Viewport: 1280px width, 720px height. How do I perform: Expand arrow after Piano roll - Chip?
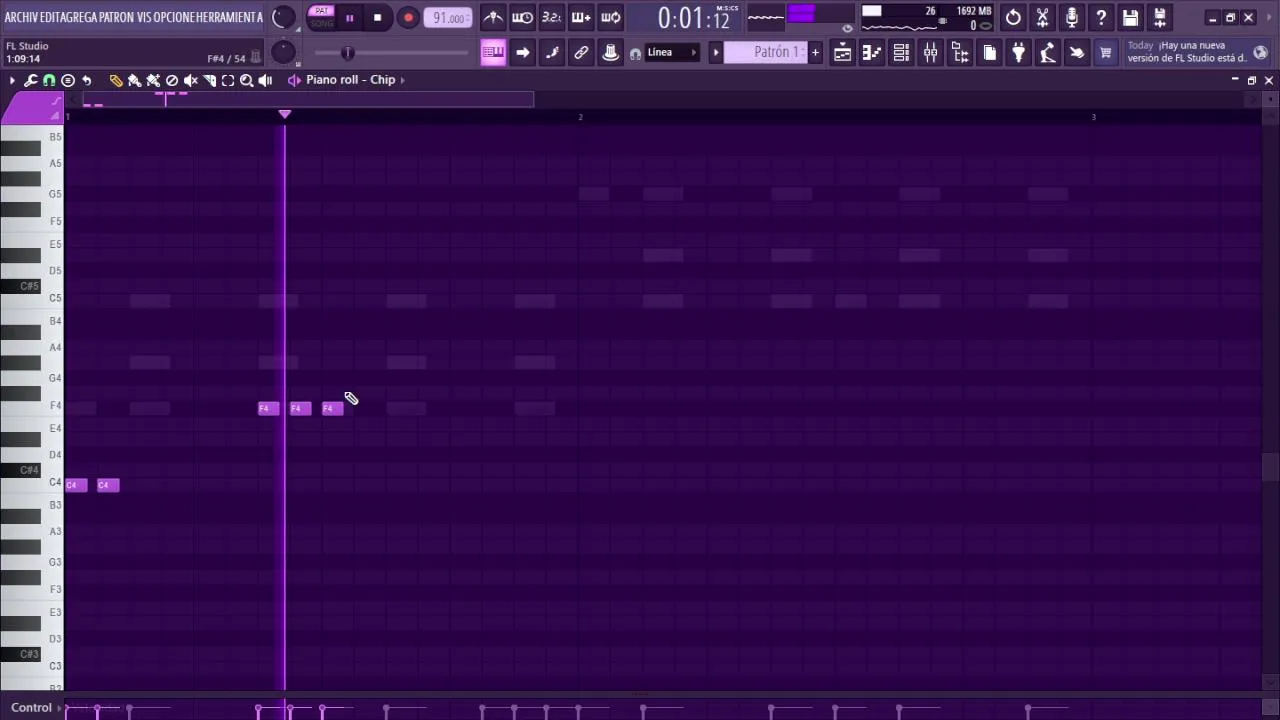(402, 80)
